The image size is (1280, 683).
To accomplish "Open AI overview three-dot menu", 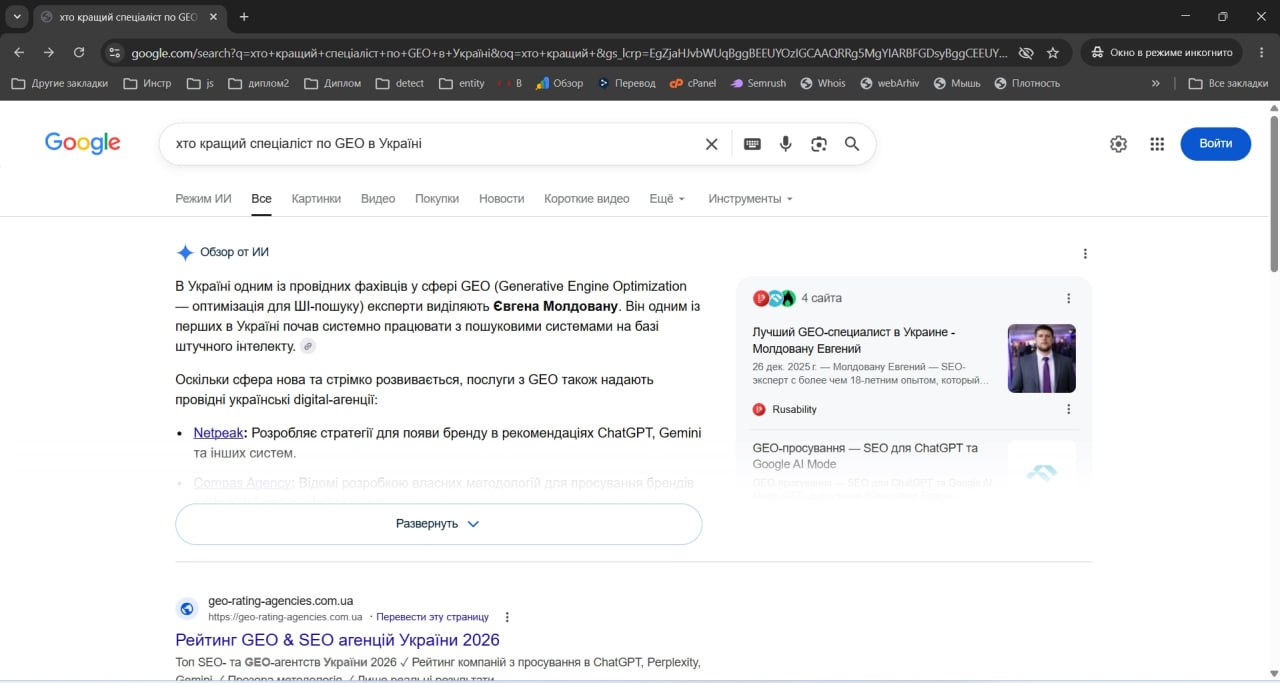I will pos(1085,254).
